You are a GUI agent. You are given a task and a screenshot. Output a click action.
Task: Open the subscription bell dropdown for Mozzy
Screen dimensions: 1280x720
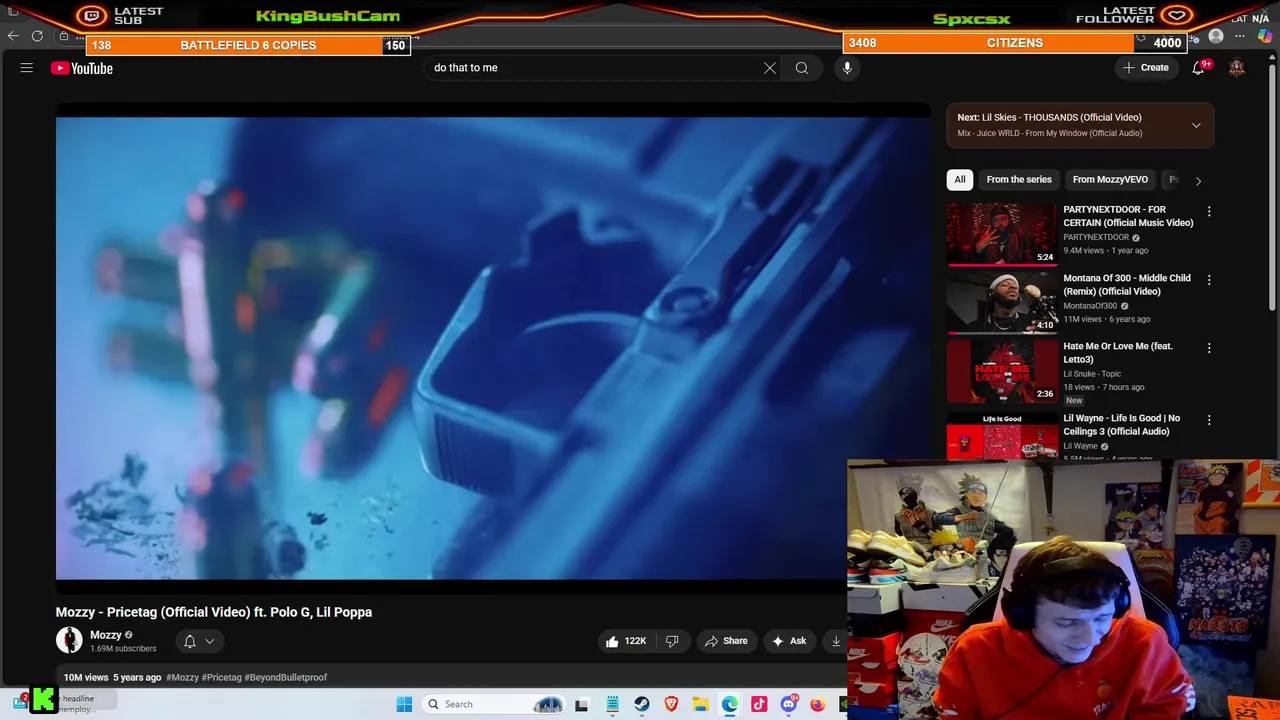coord(199,641)
